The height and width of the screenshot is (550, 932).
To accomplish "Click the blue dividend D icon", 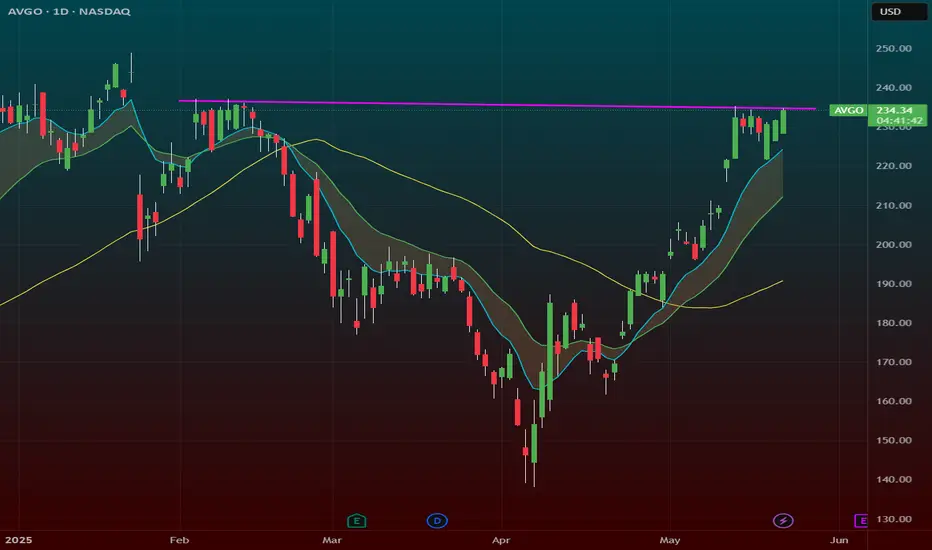I will click(x=437, y=521).
